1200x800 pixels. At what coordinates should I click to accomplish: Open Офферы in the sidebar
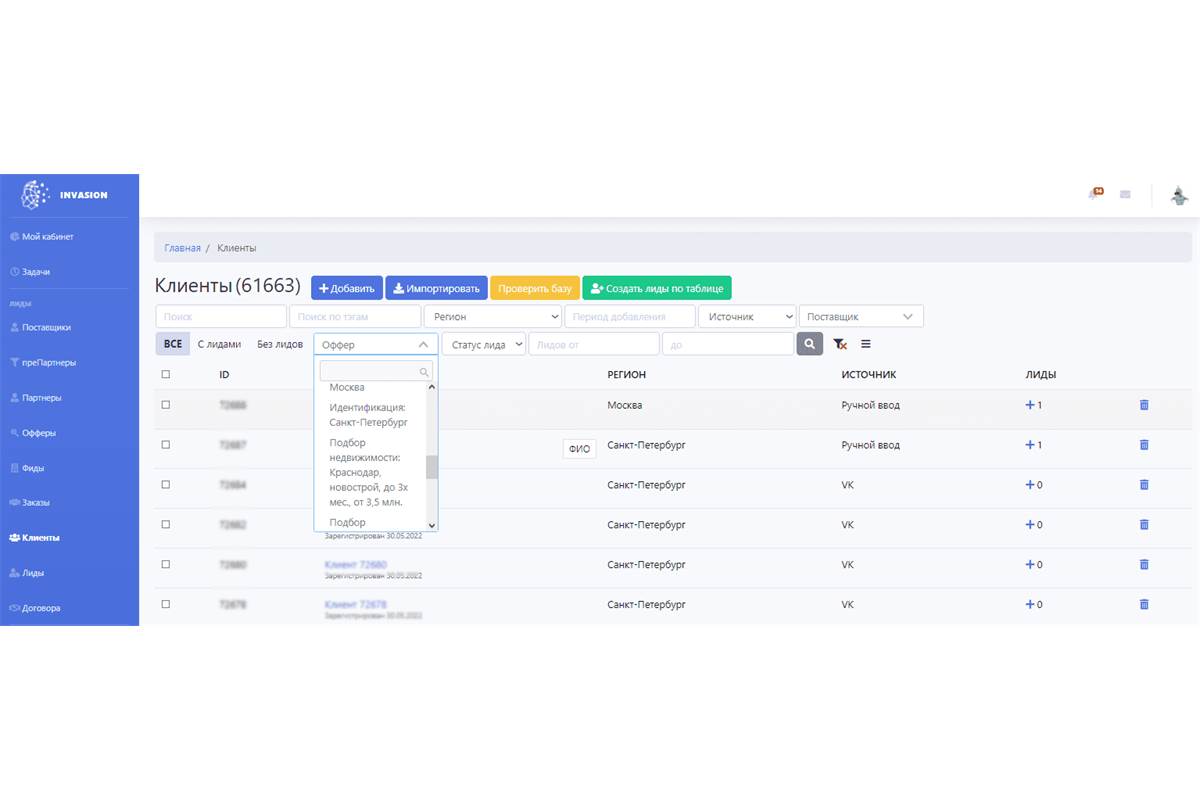[33, 433]
